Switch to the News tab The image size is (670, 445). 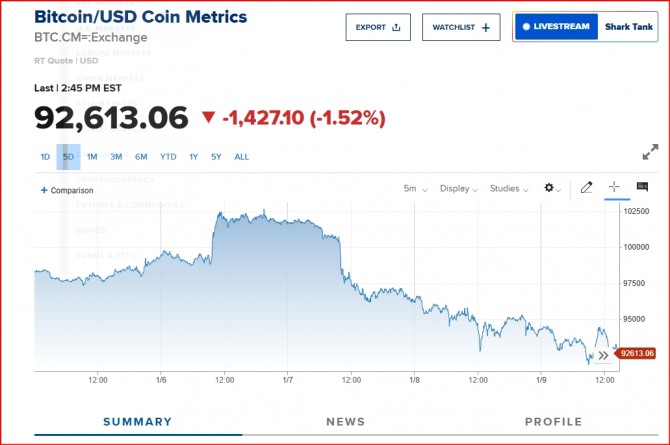click(x=345, y=422)
